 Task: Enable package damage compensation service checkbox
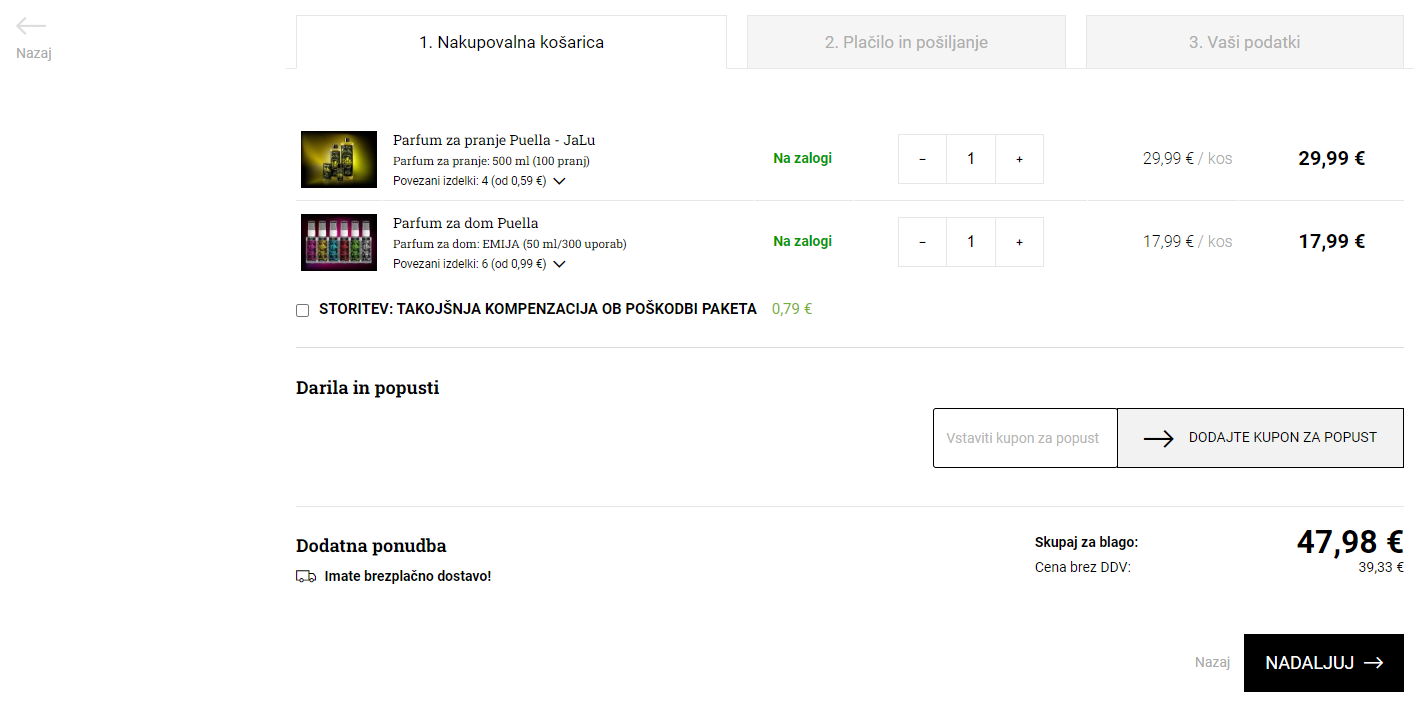point(302,310)
